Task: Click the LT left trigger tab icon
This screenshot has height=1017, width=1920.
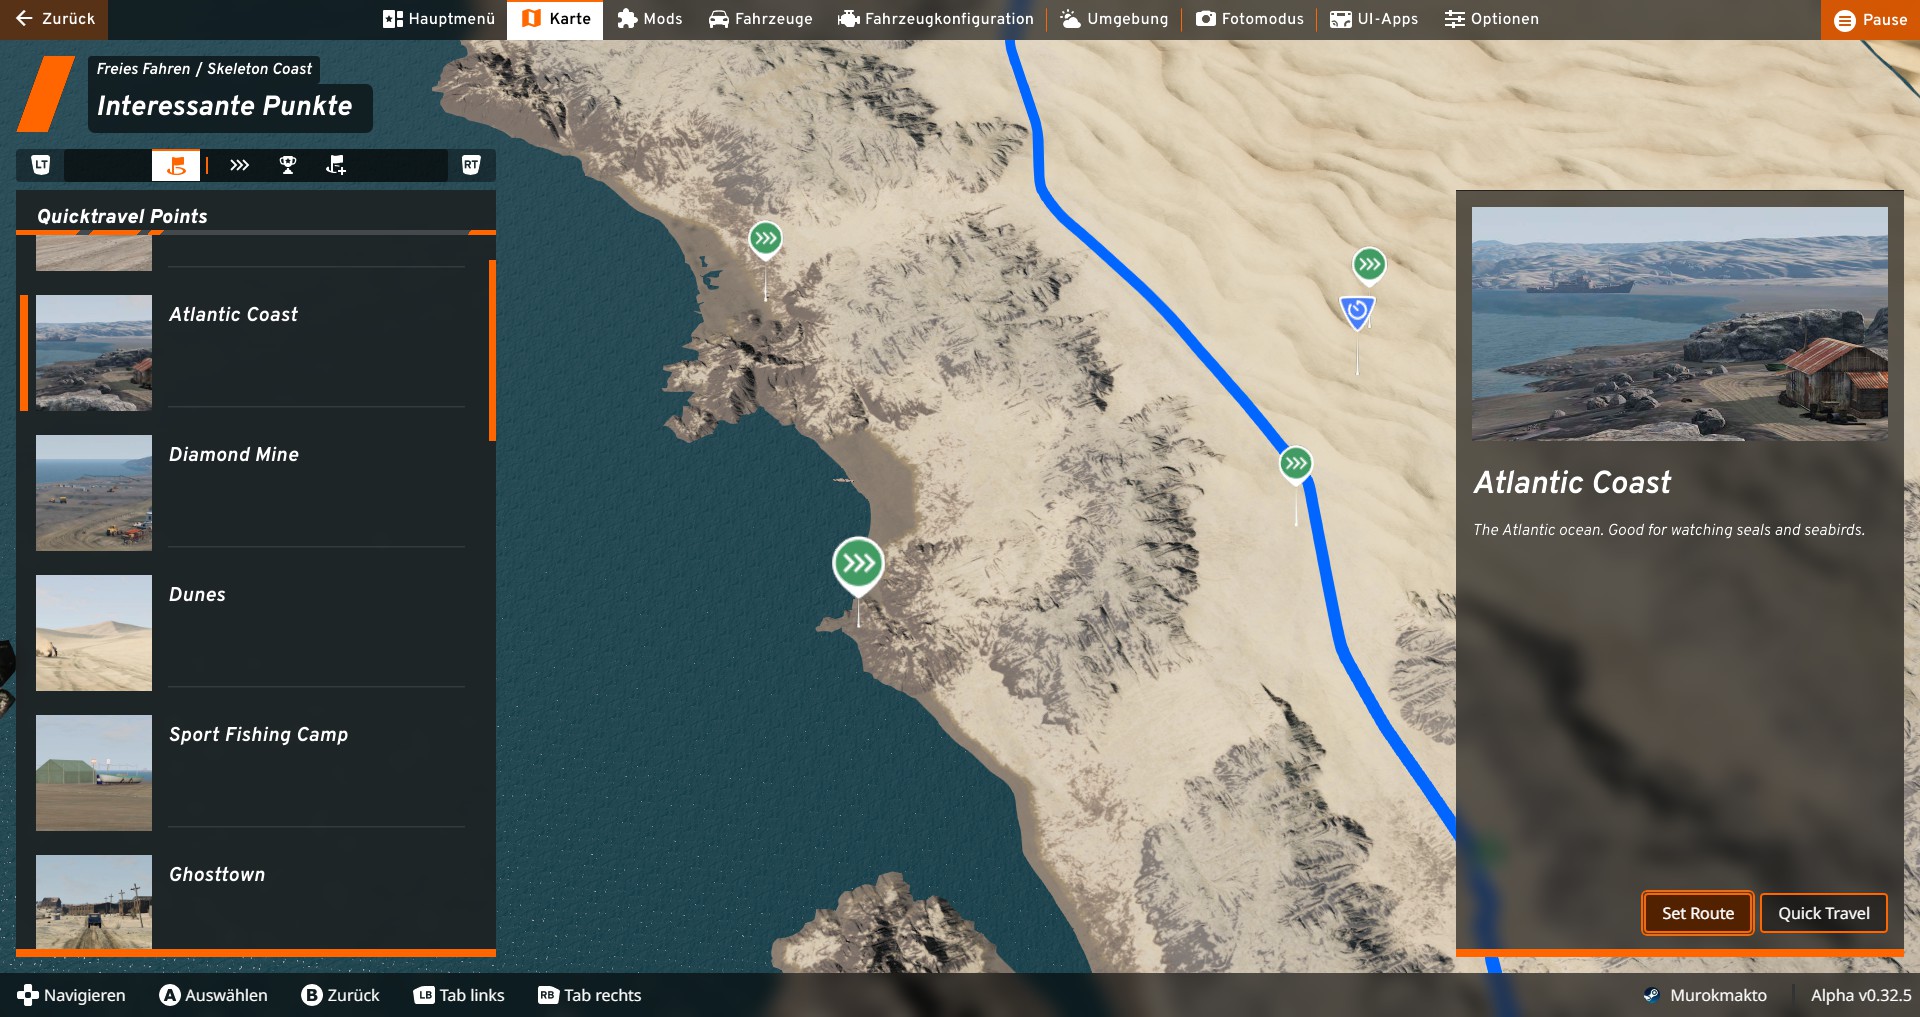Action: (x=41, y=165)
